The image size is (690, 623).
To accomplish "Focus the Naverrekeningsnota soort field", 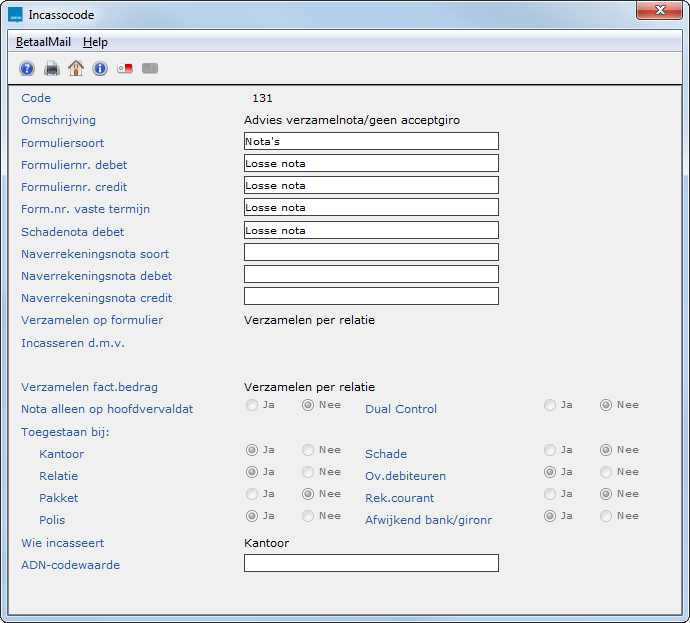I will click(370, 252).
